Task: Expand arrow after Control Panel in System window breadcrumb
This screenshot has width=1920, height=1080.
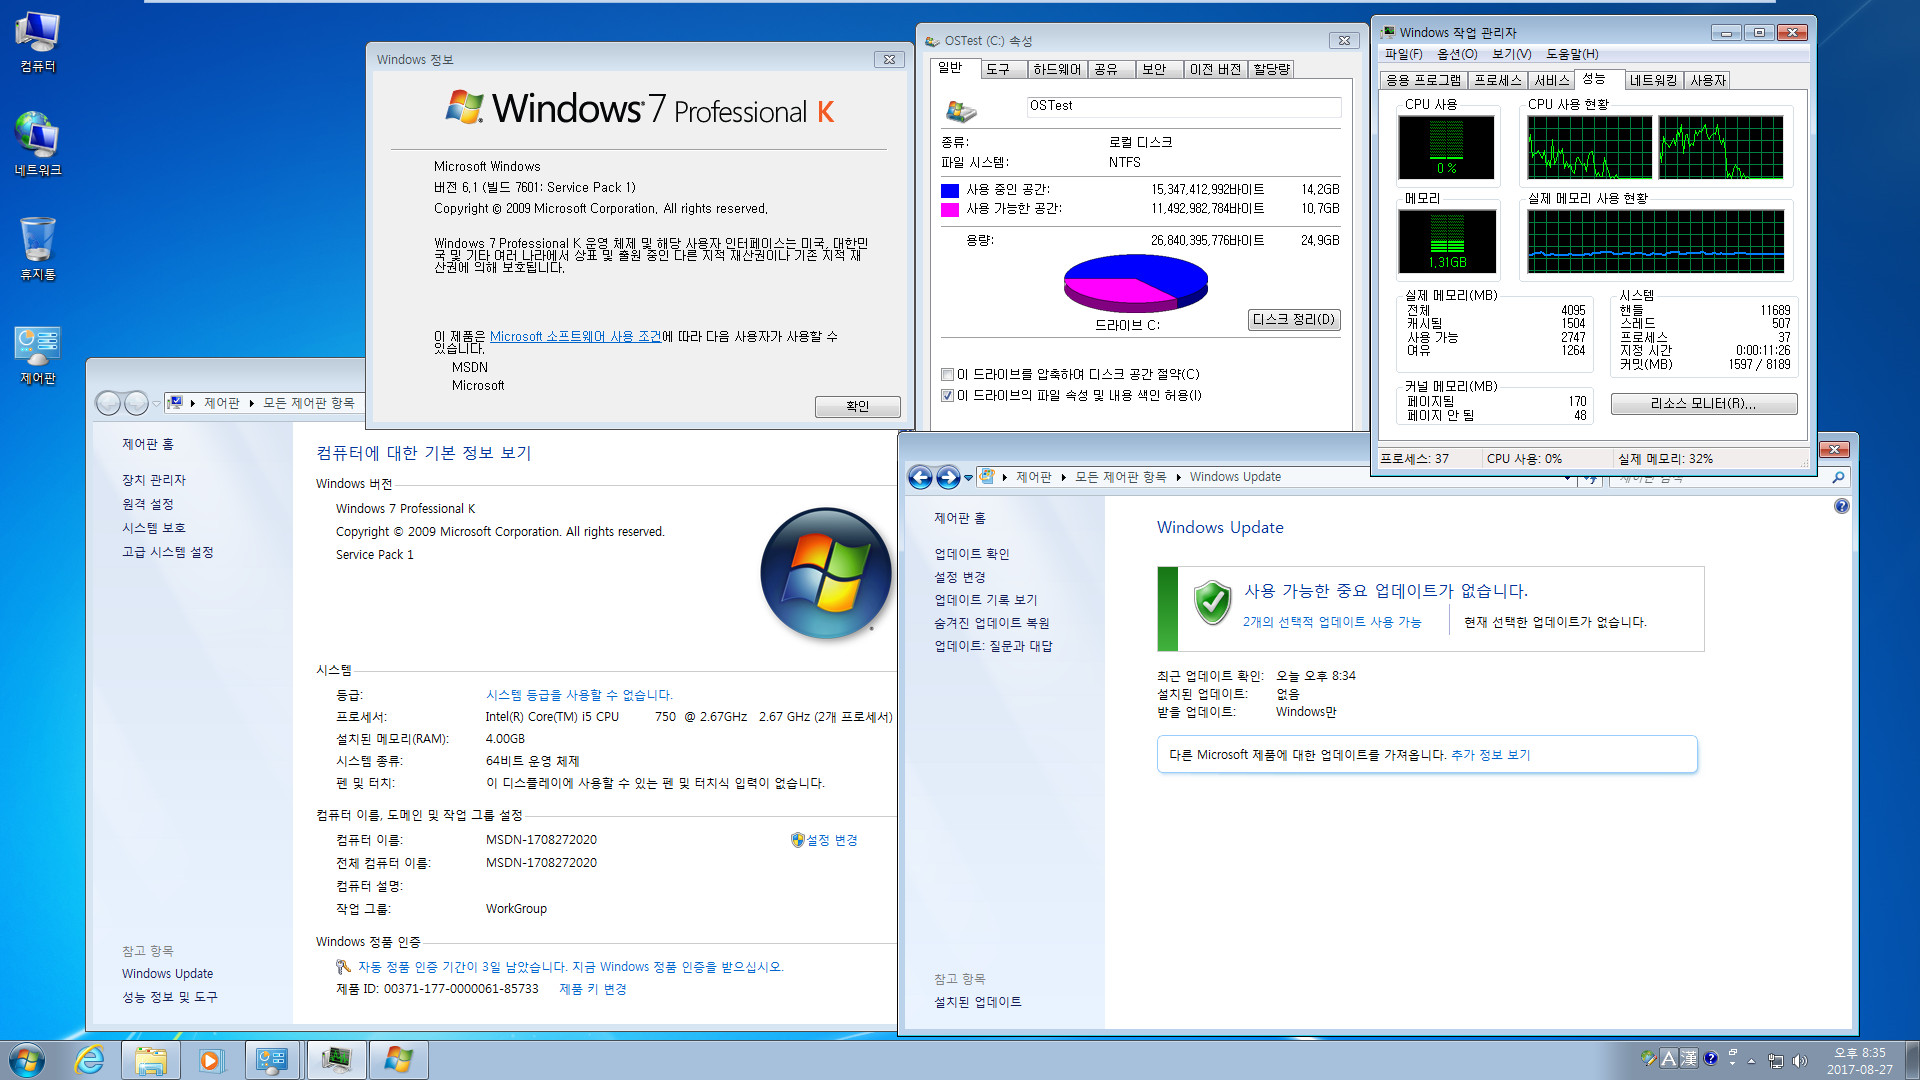Action: [252, 403]
